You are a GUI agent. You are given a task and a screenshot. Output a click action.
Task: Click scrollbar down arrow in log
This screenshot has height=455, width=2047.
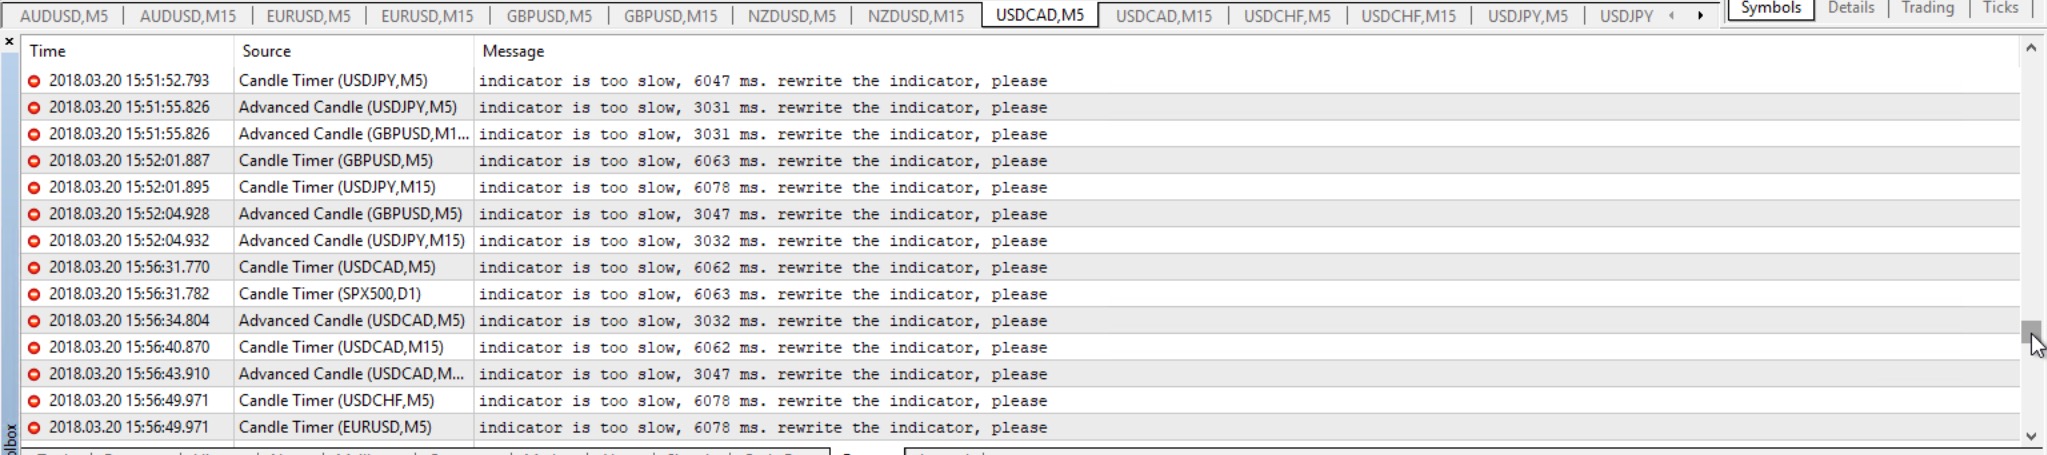(x=2031, y=436)
